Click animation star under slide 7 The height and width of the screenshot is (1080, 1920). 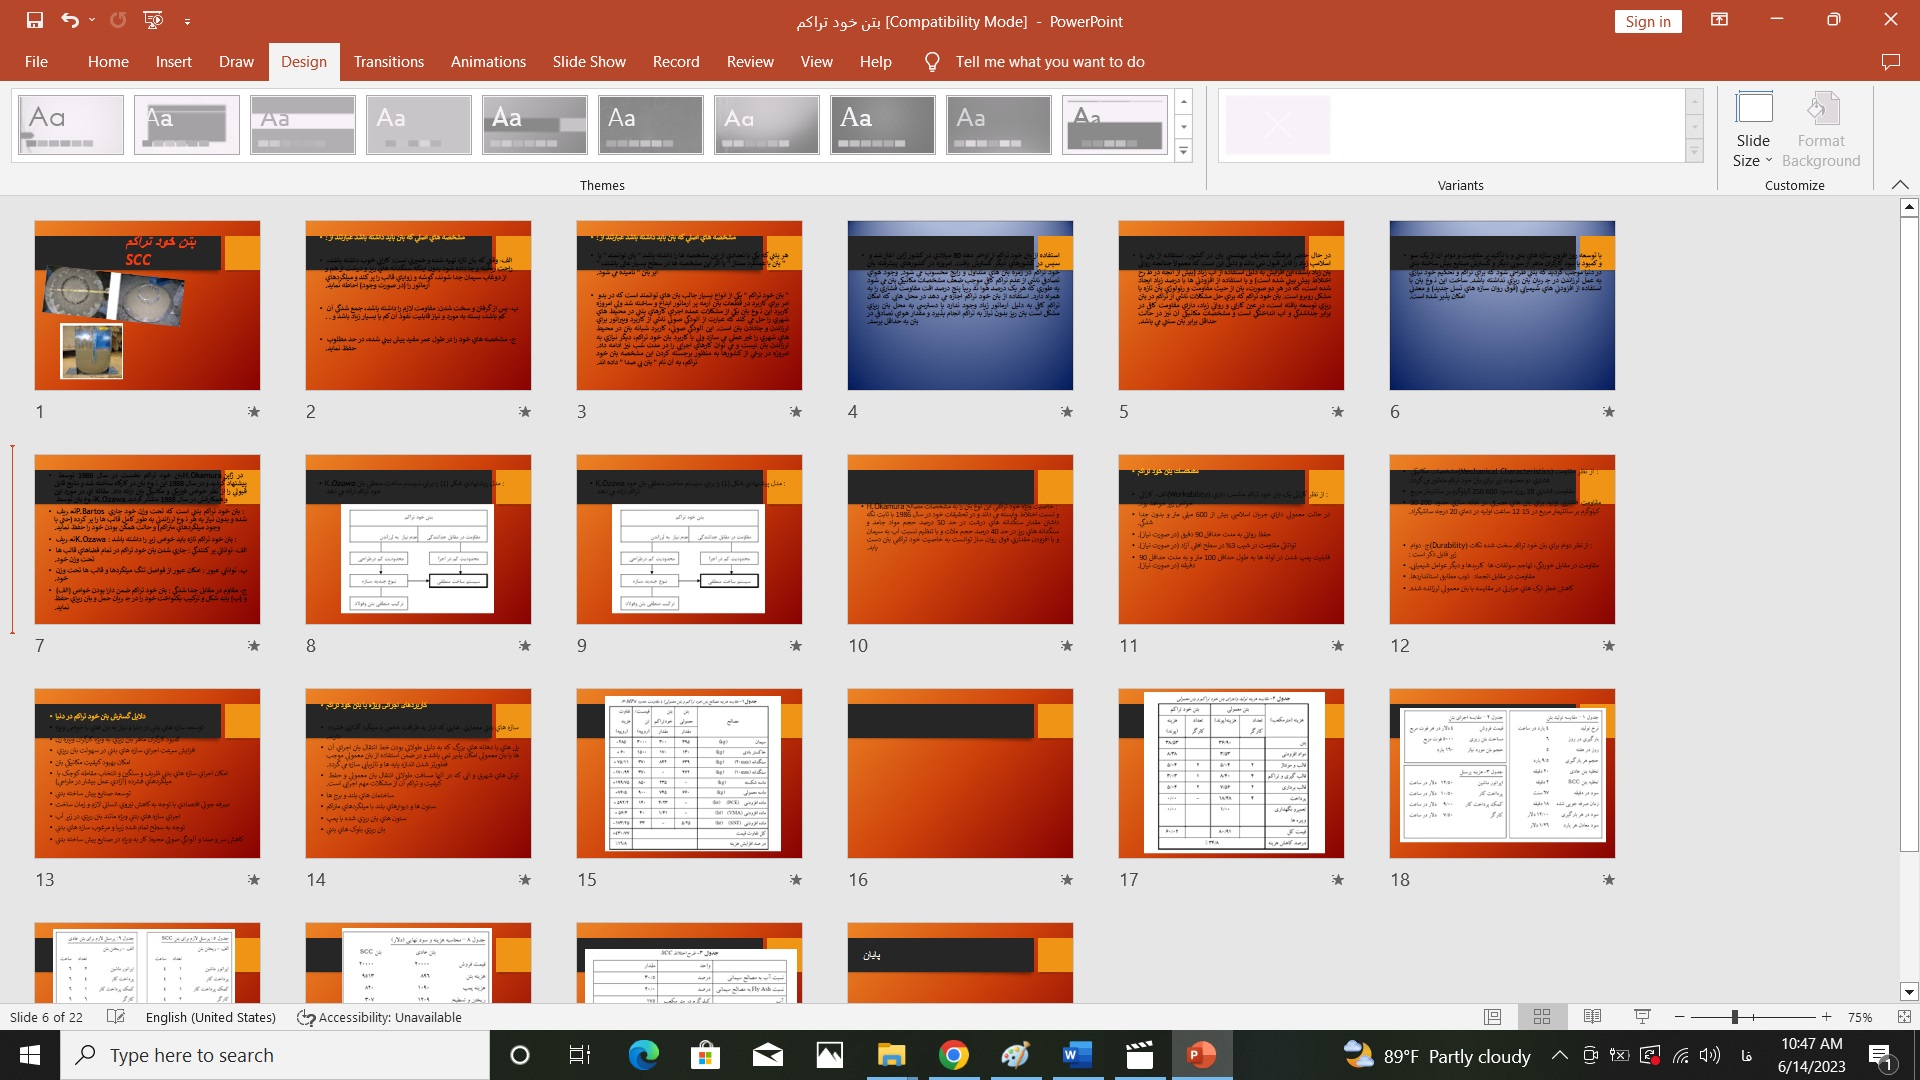pyautogui.click(x=254, y=646)
